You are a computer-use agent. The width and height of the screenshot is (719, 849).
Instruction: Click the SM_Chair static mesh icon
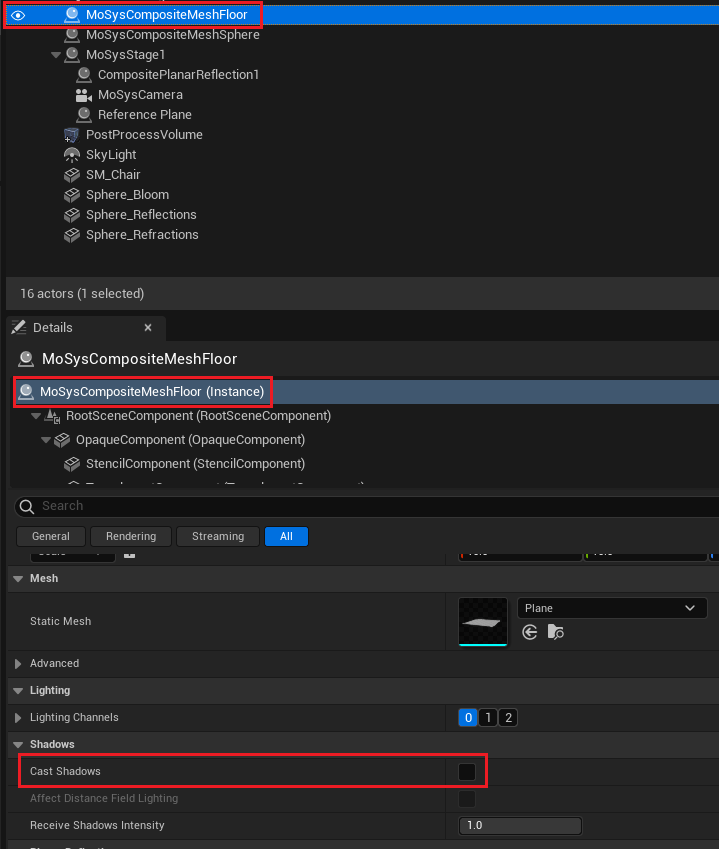(x=71, y=175)
